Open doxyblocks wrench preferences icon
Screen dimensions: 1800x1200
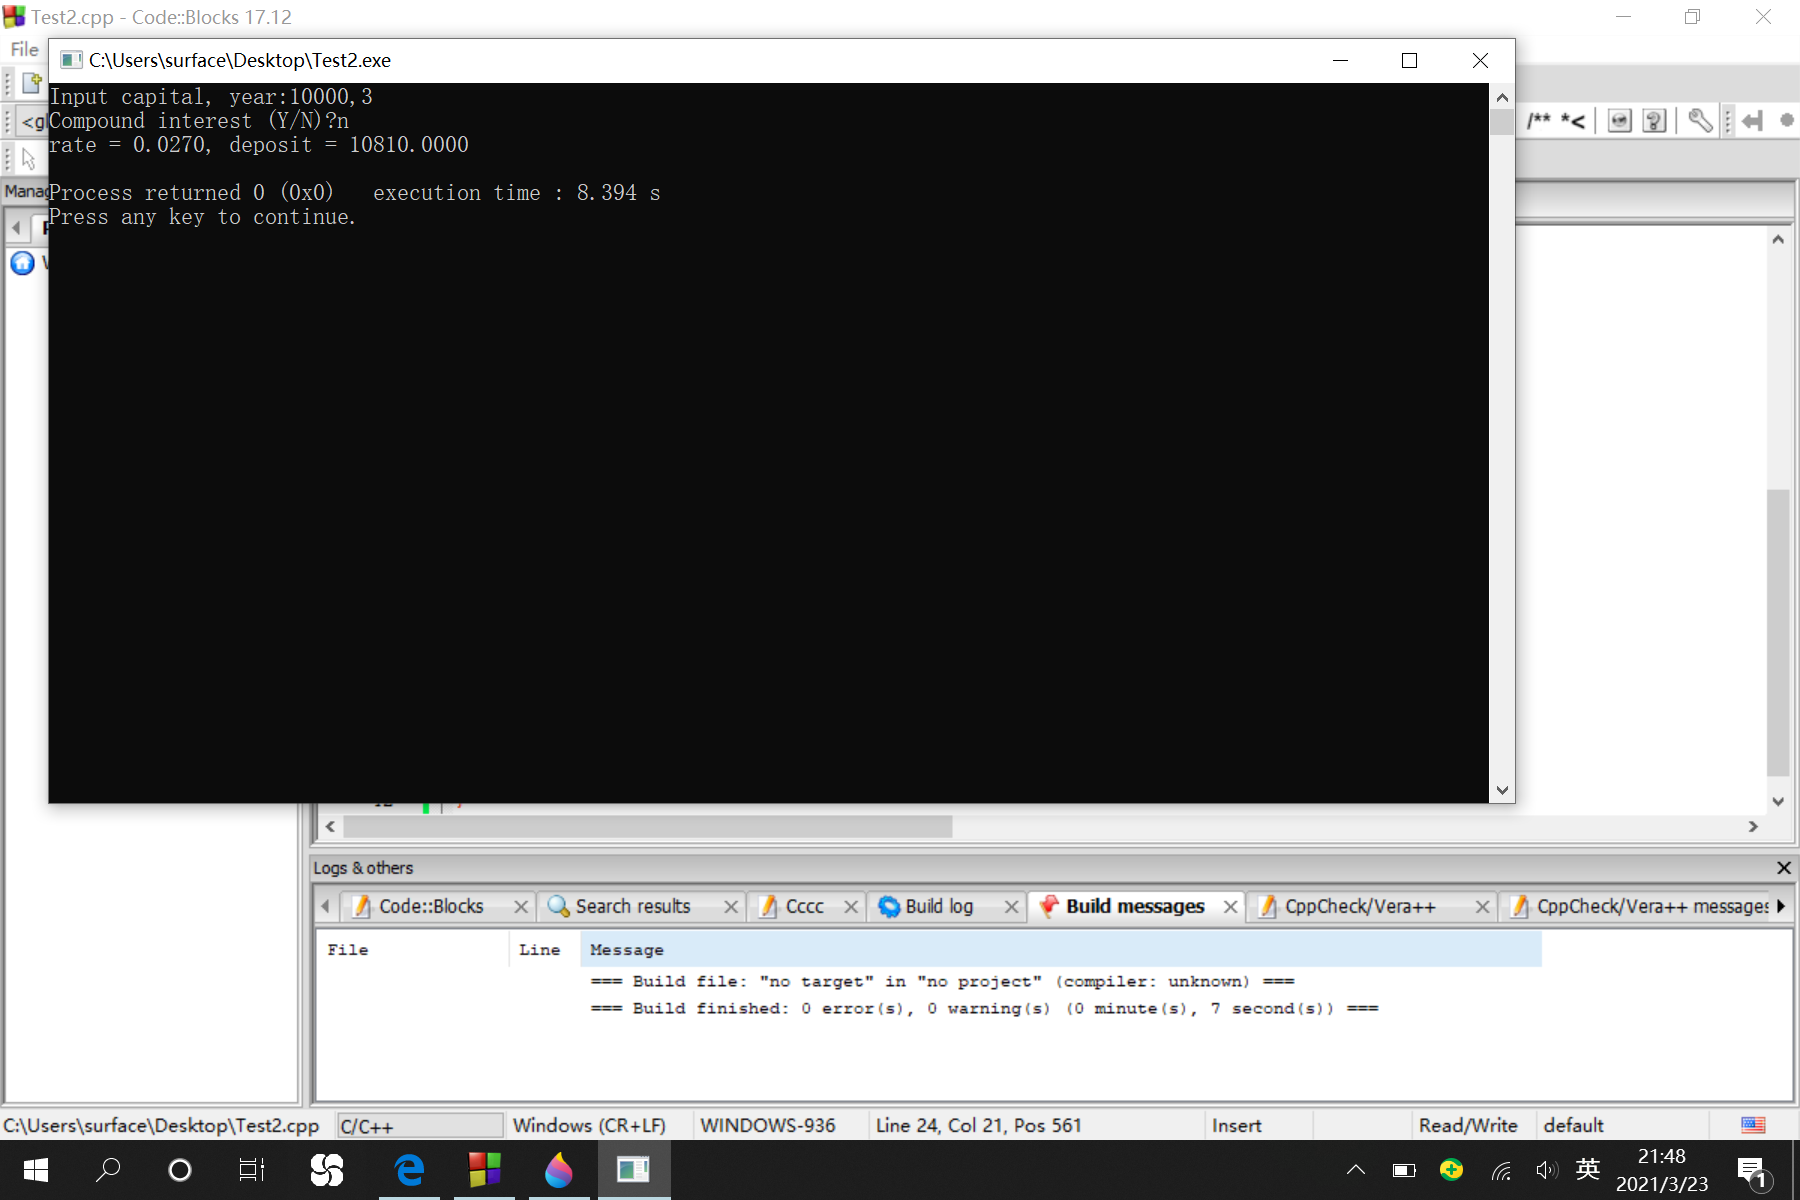pos(1700,121)
